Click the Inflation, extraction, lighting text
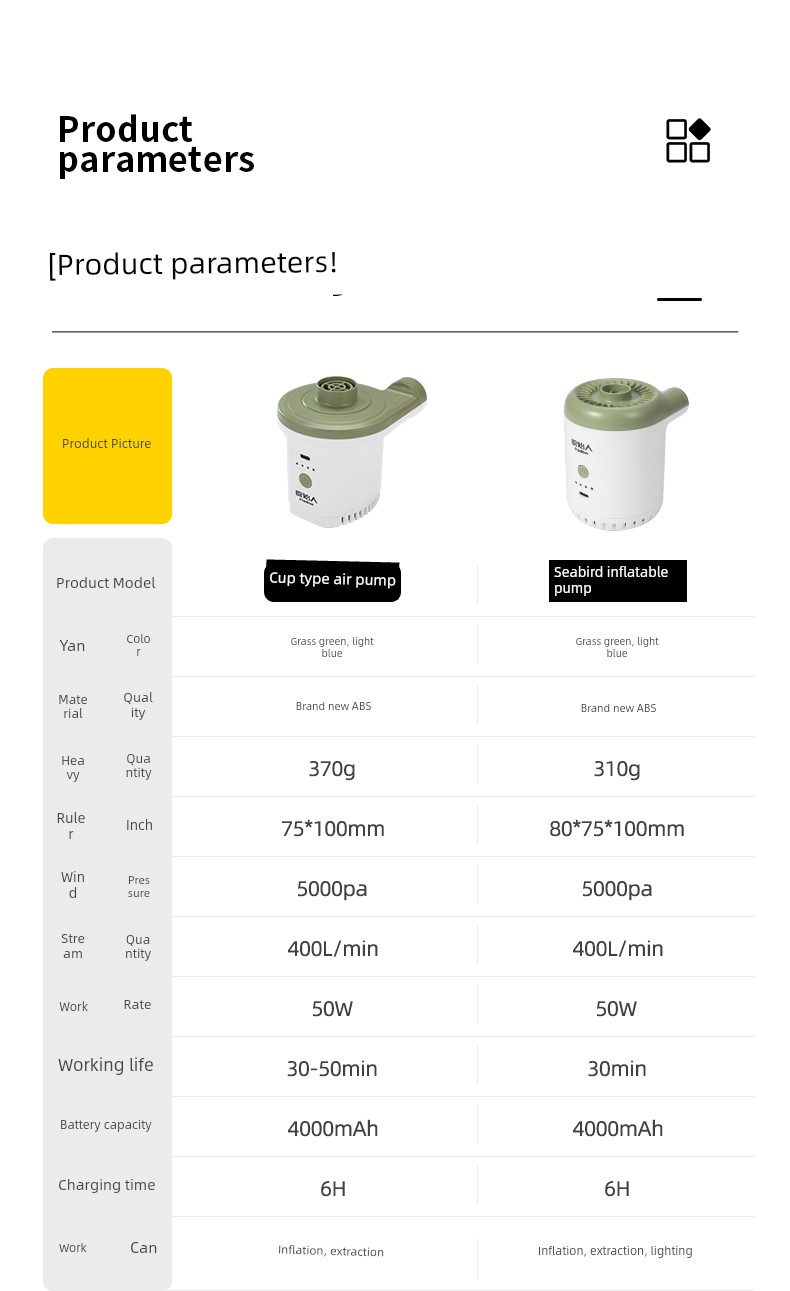790x1291 pixels. [615, 1251]
